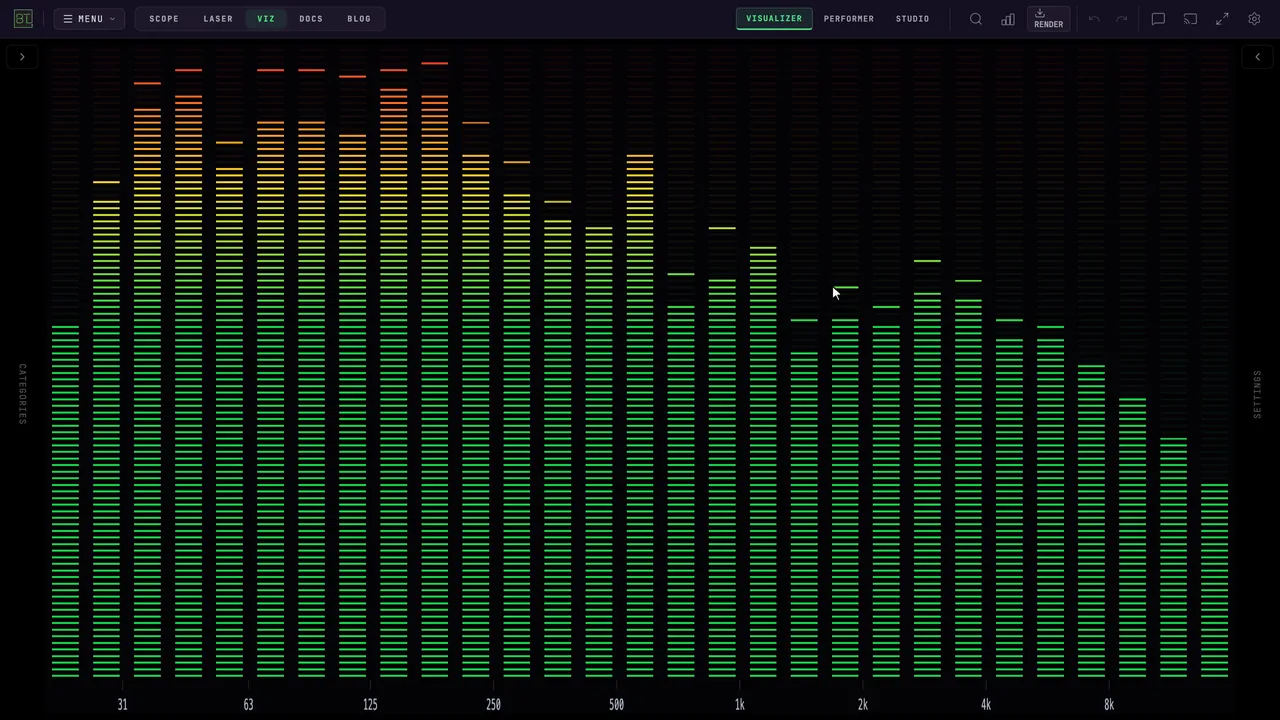Switch to the Scope tab
The height and width of the screenshot is (720, 1280).
coord(164,19)
